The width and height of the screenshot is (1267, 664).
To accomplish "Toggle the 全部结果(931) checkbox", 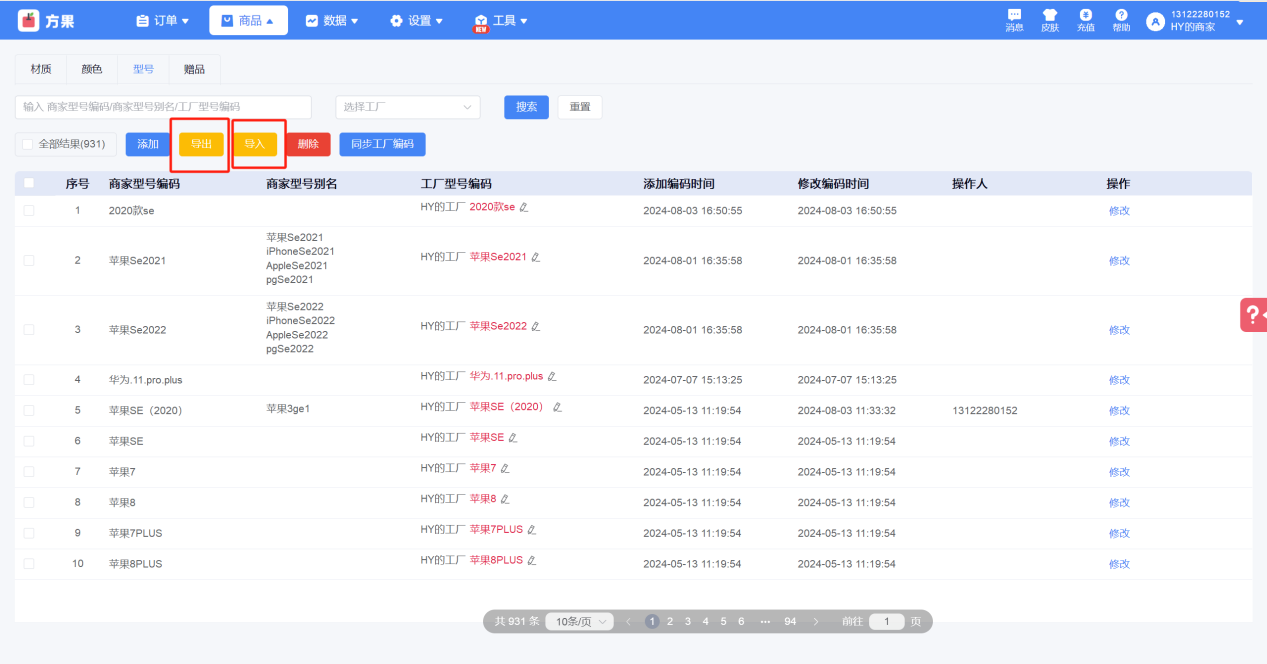I will [x=28, y=144].
